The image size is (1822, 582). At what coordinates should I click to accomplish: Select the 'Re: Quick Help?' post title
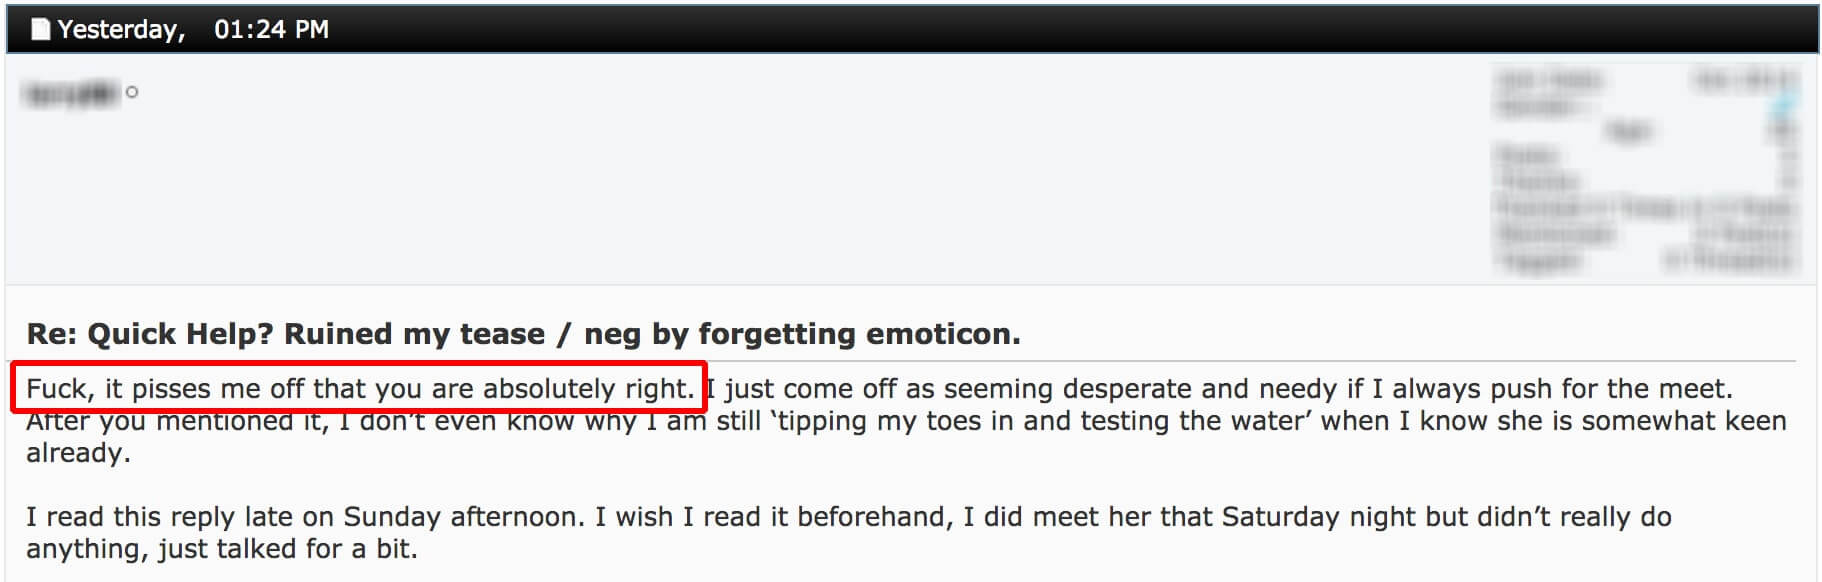tap(150, 334)
